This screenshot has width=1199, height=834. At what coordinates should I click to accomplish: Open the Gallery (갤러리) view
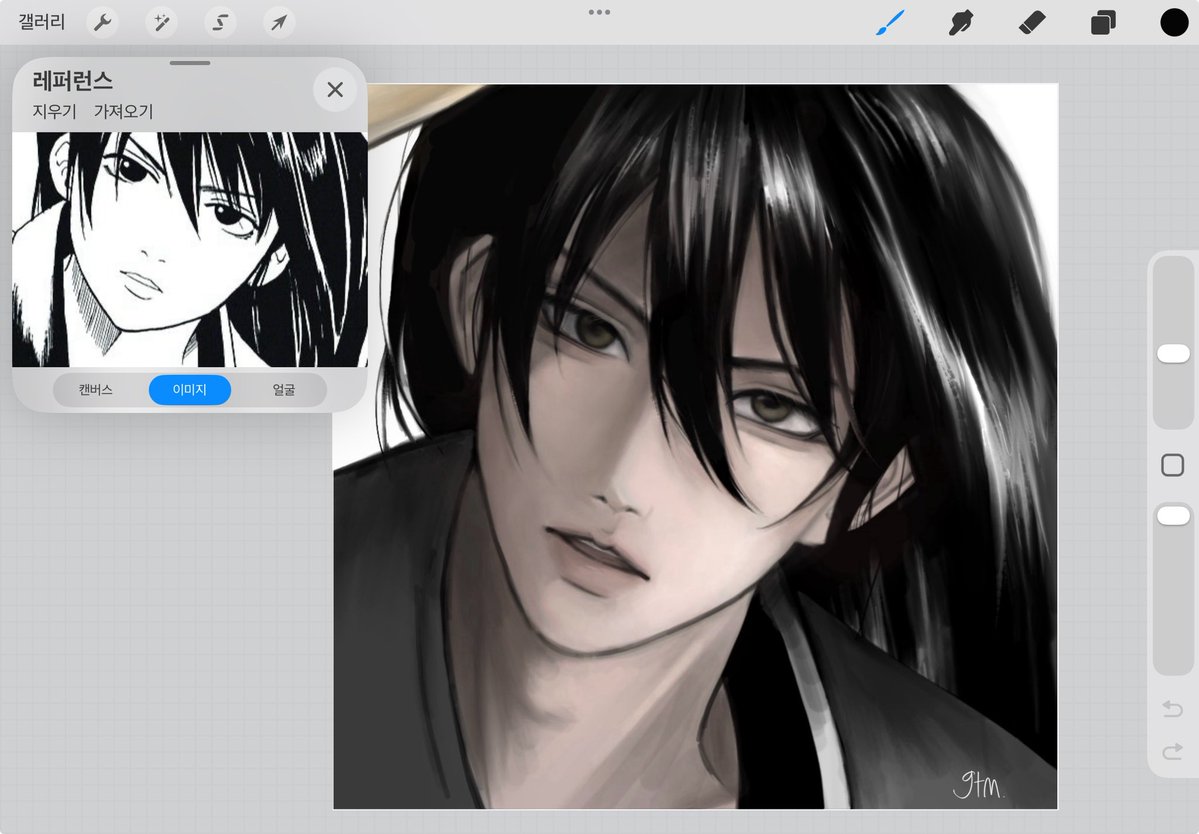[x=41, y=22]
